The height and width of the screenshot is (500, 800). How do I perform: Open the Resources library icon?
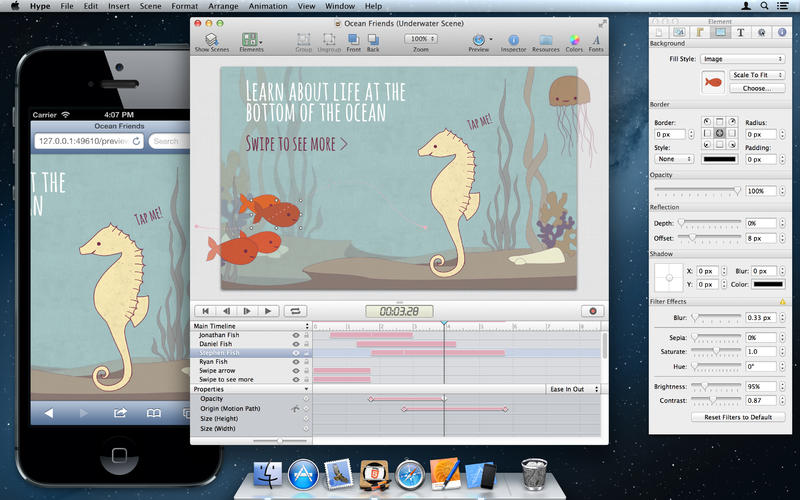pos(545,39)
